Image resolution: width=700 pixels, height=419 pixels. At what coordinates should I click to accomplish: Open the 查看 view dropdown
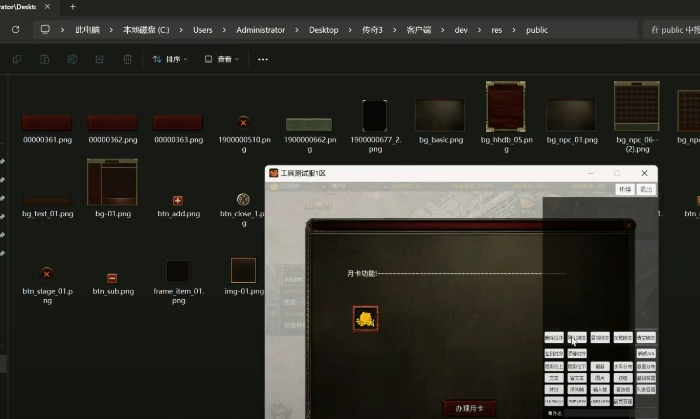(x=222, y=59)
